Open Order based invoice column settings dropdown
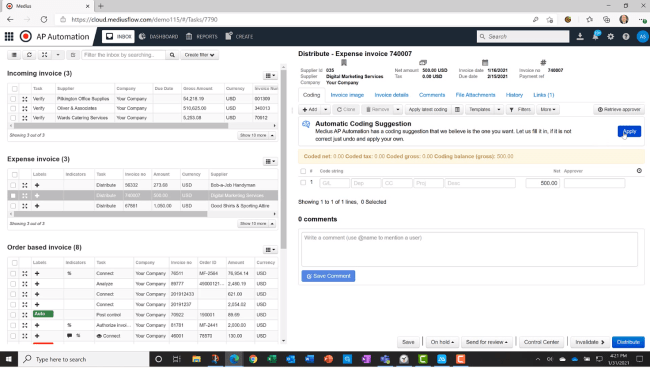 click(270, 249)
